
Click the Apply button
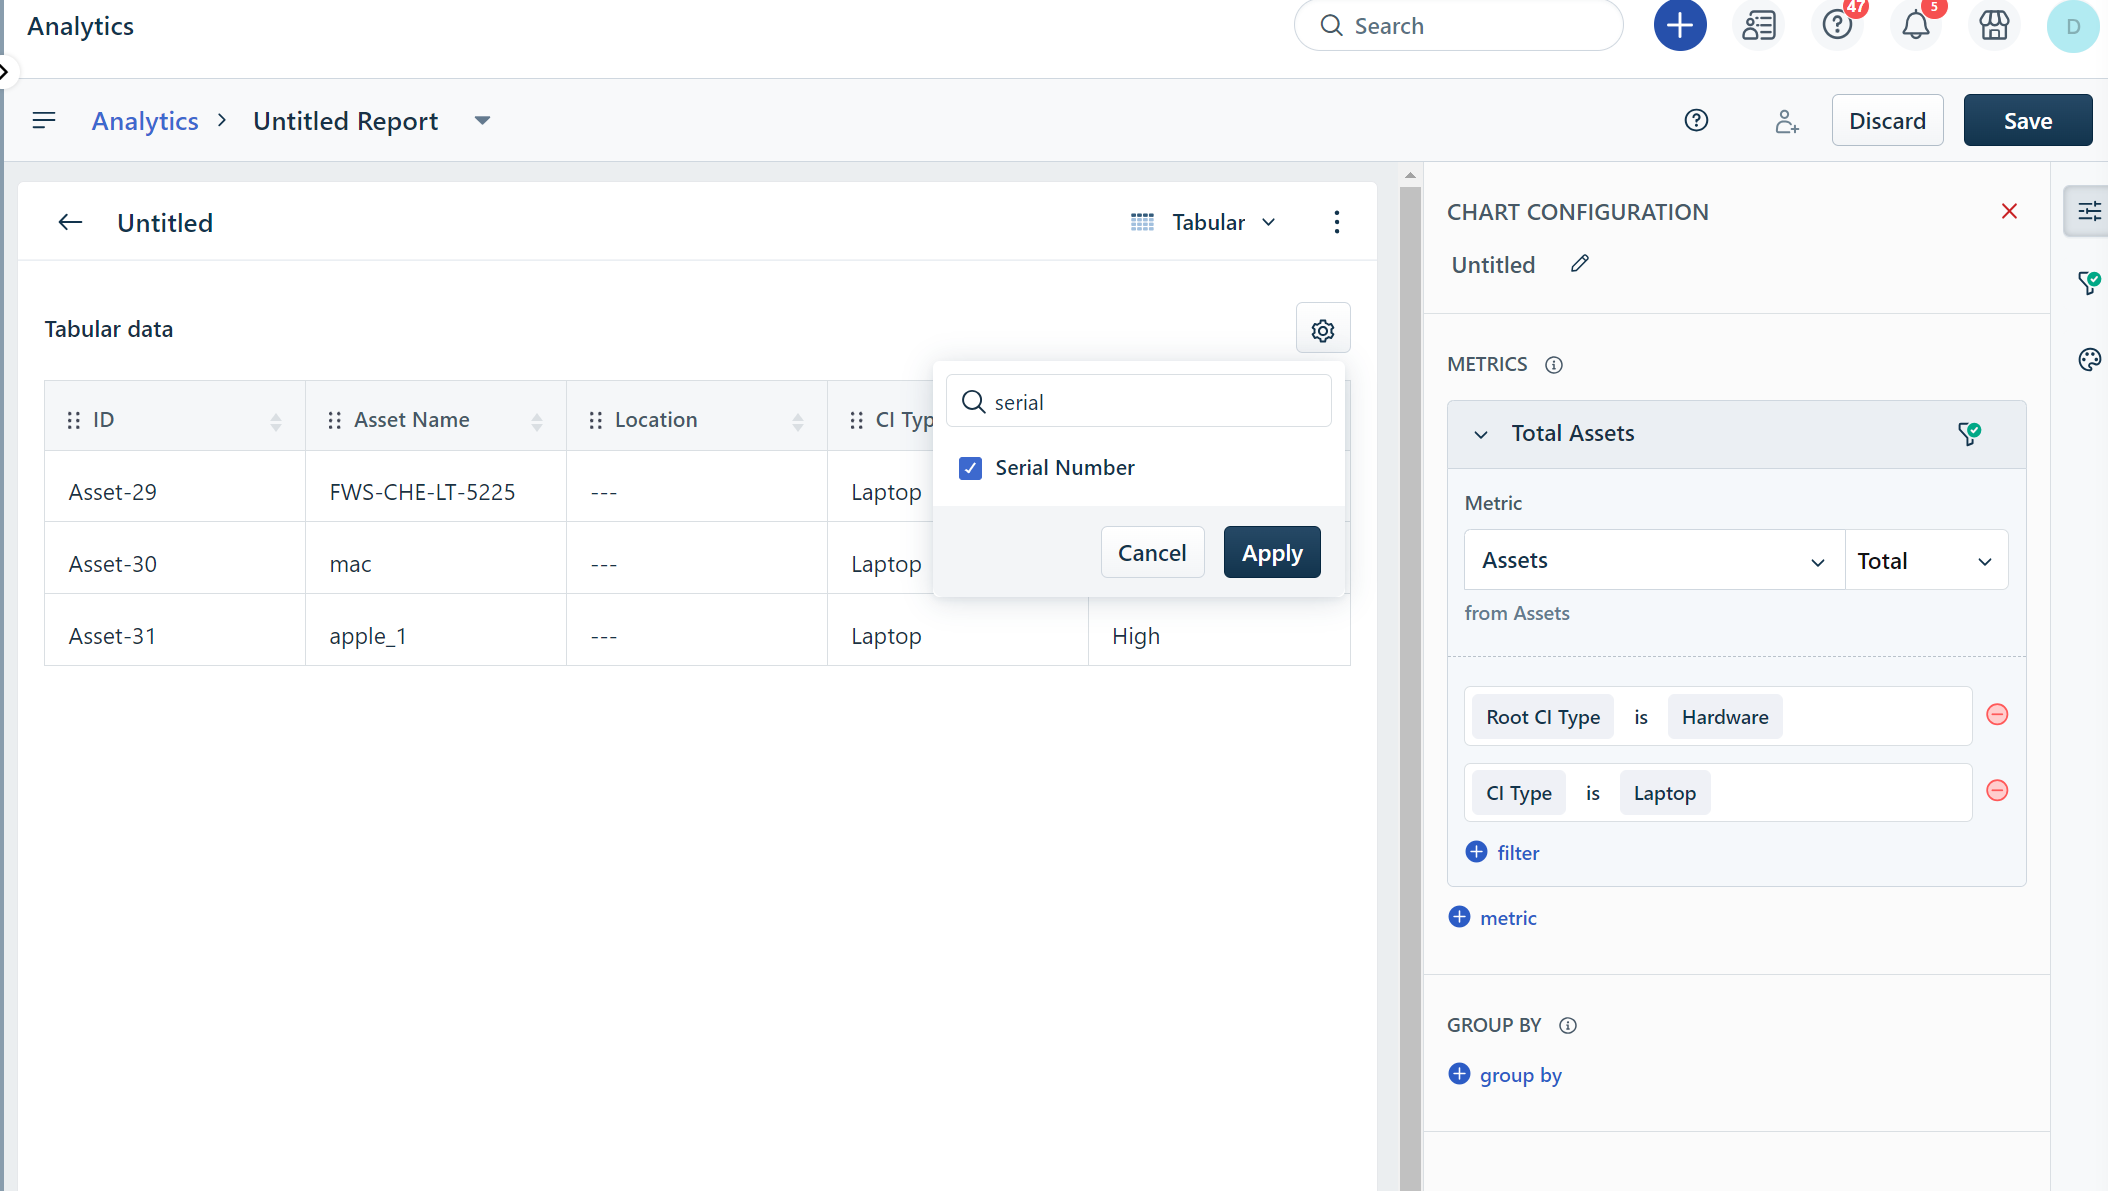click(x=1271, y=552)
